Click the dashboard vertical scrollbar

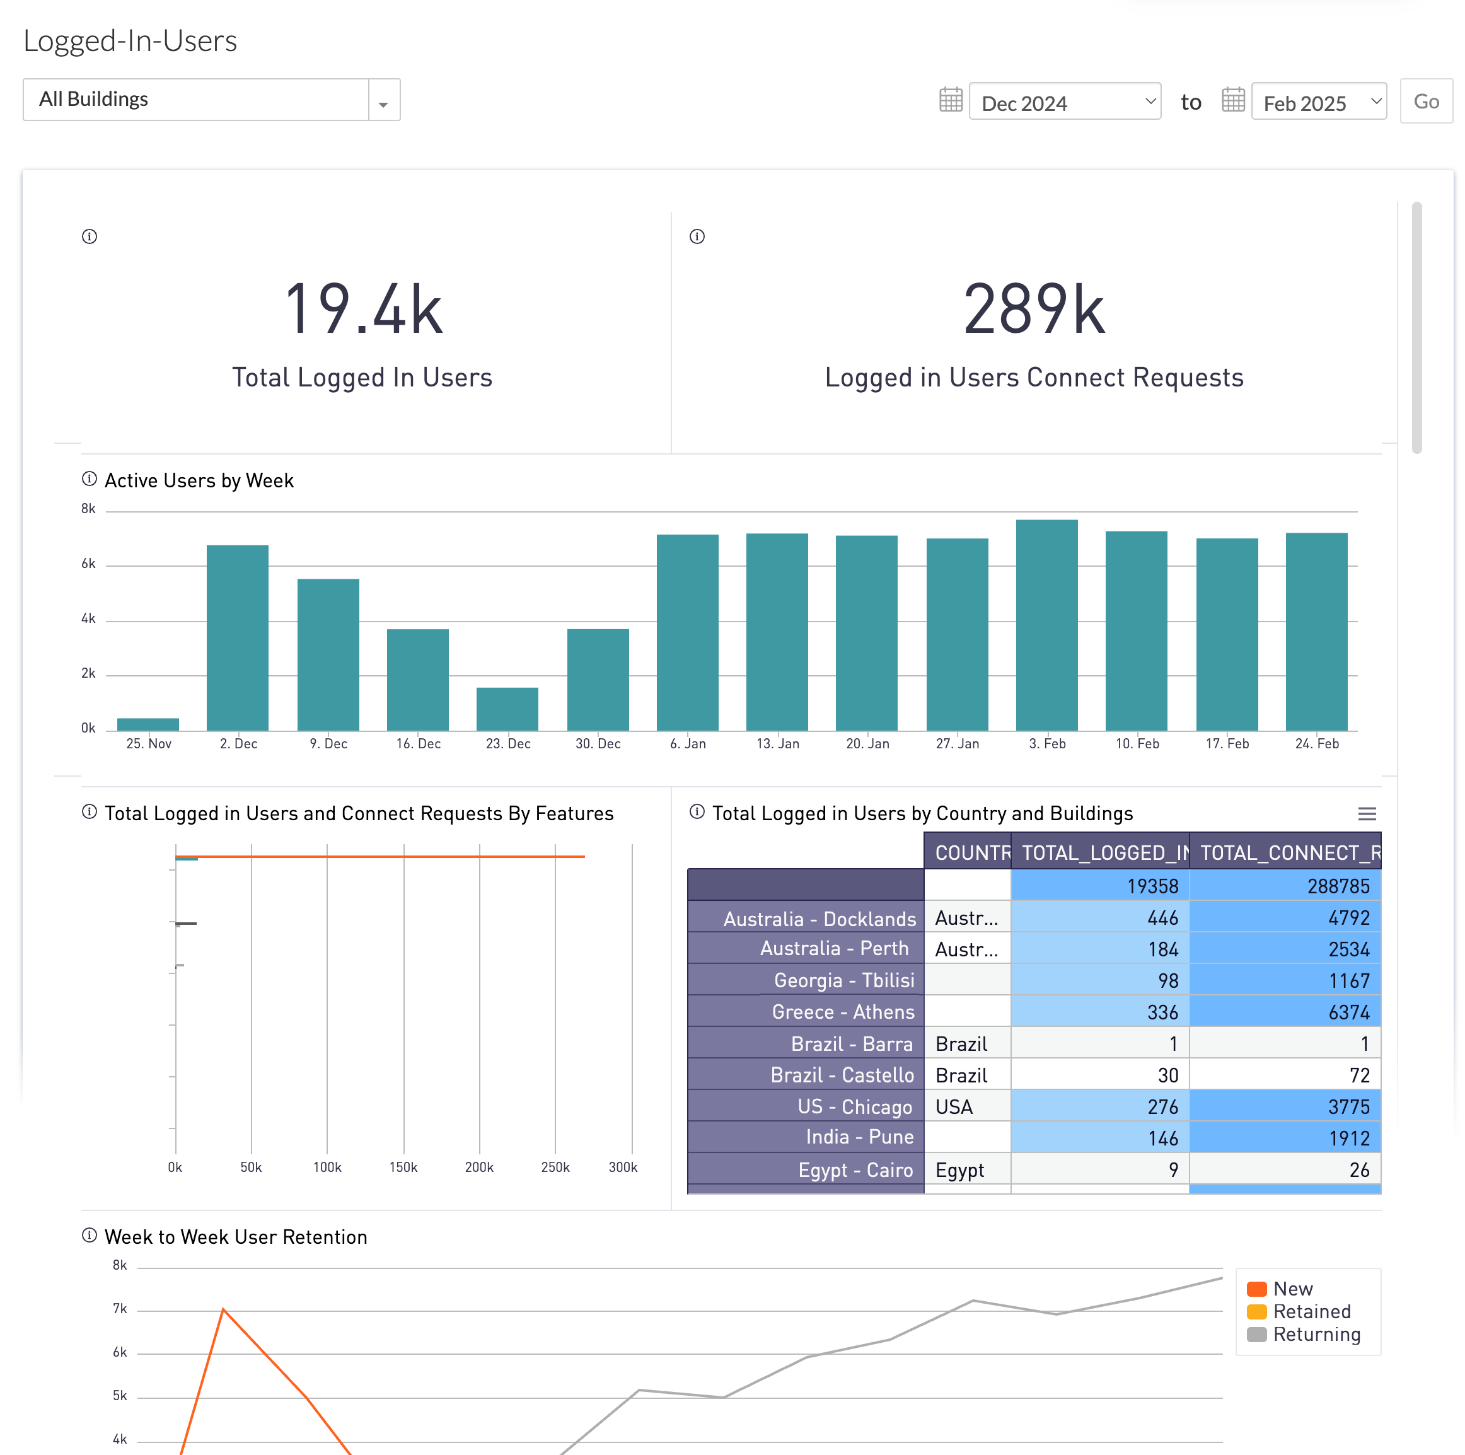click(1416, 328)
